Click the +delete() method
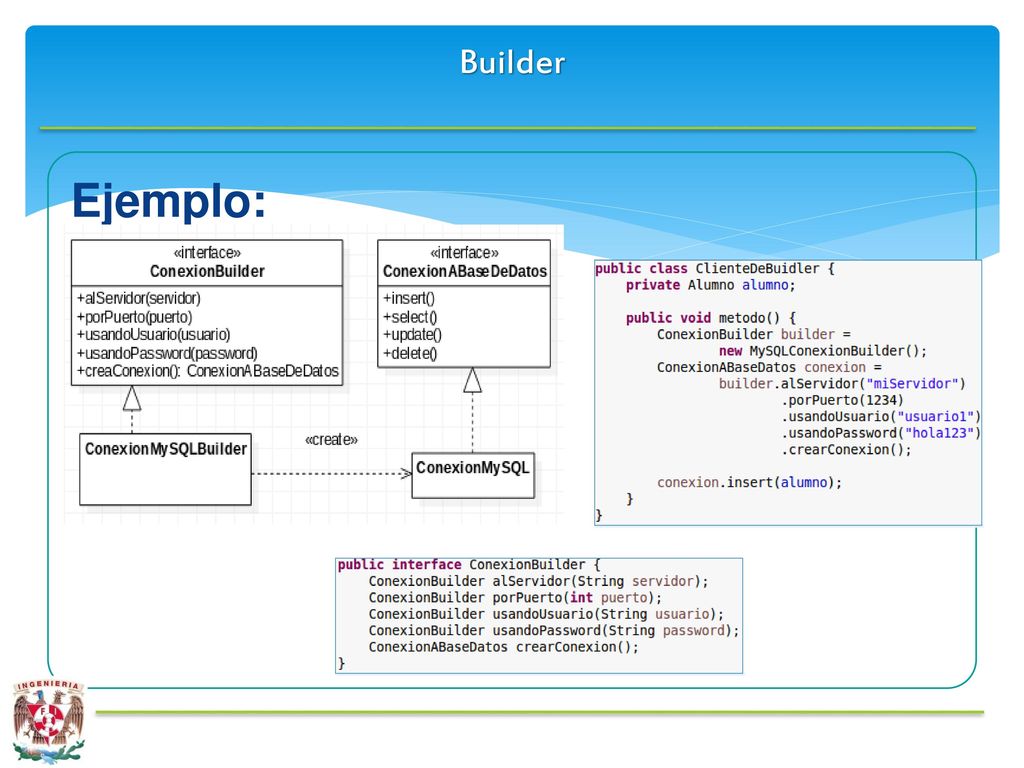Screen dimensions: 1024x768 (x=410, y=353)
